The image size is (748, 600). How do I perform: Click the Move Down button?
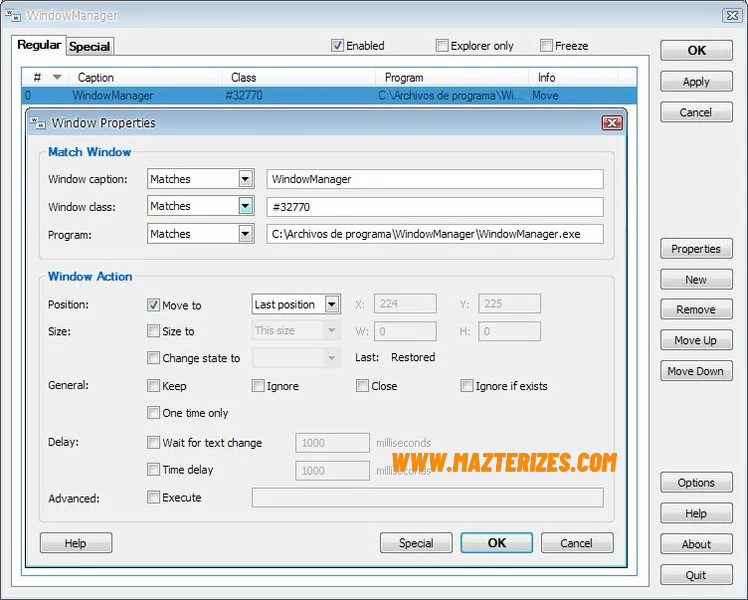(696, 371)
